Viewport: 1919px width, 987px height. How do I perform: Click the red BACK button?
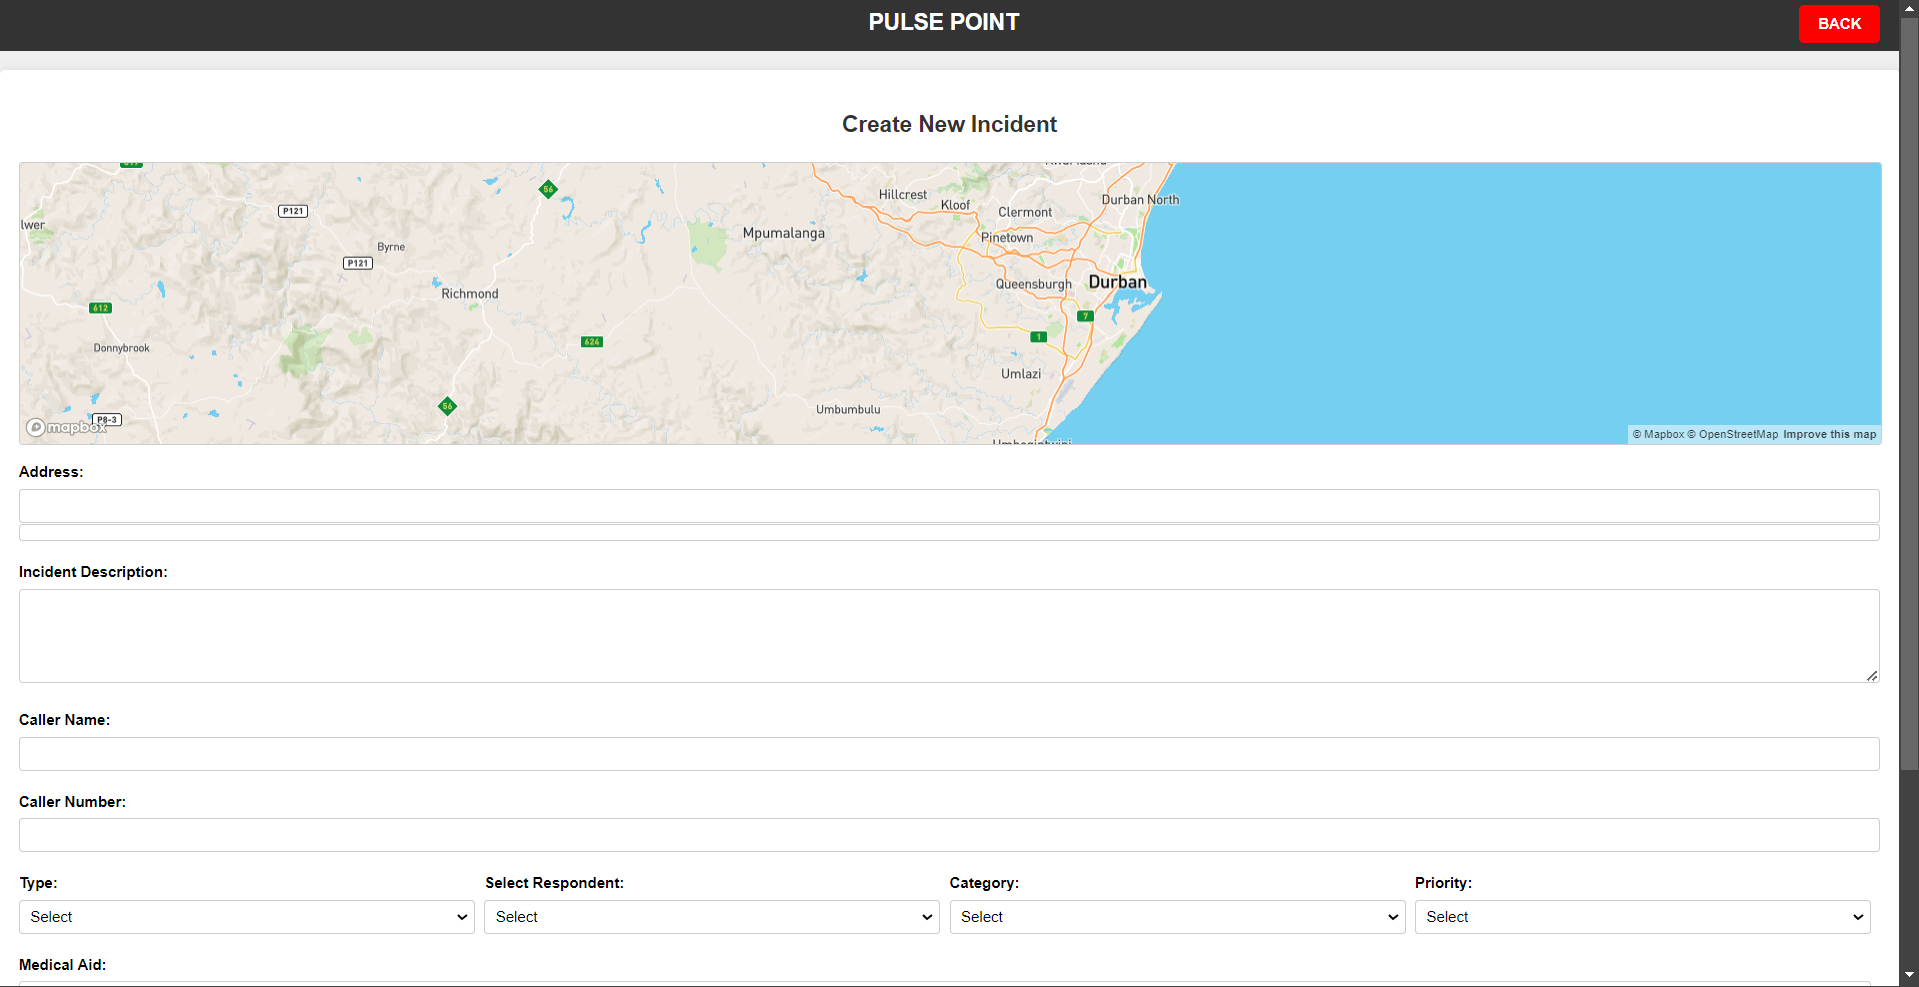[x=1838, y=24]
